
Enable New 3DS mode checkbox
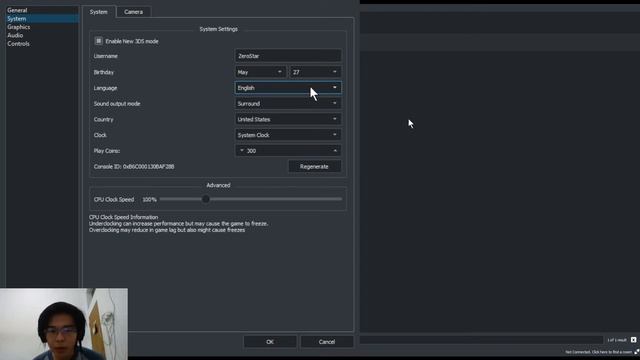pos(98,41)
